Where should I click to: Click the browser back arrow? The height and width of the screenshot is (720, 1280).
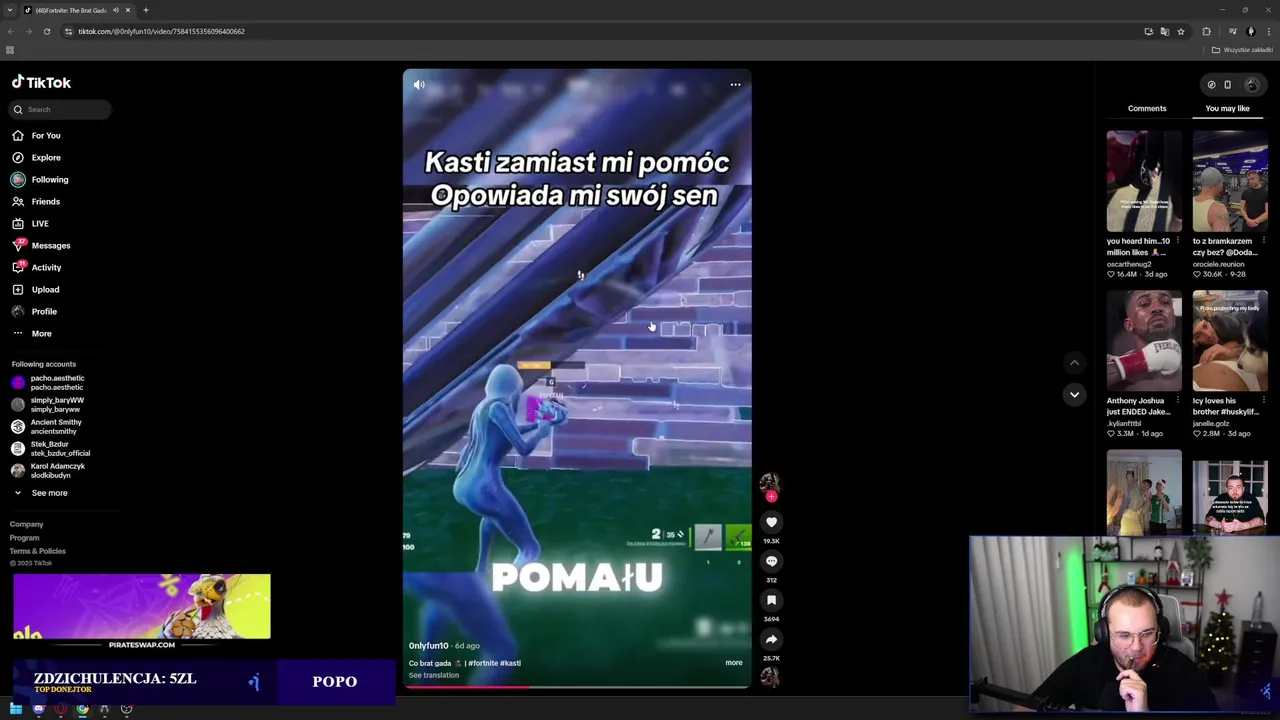11,31
